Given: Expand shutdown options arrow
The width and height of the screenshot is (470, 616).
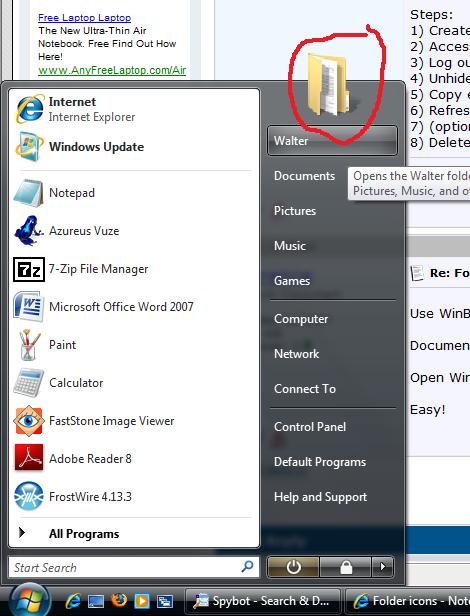Looking at the screenshot, I should coord(382,567).
